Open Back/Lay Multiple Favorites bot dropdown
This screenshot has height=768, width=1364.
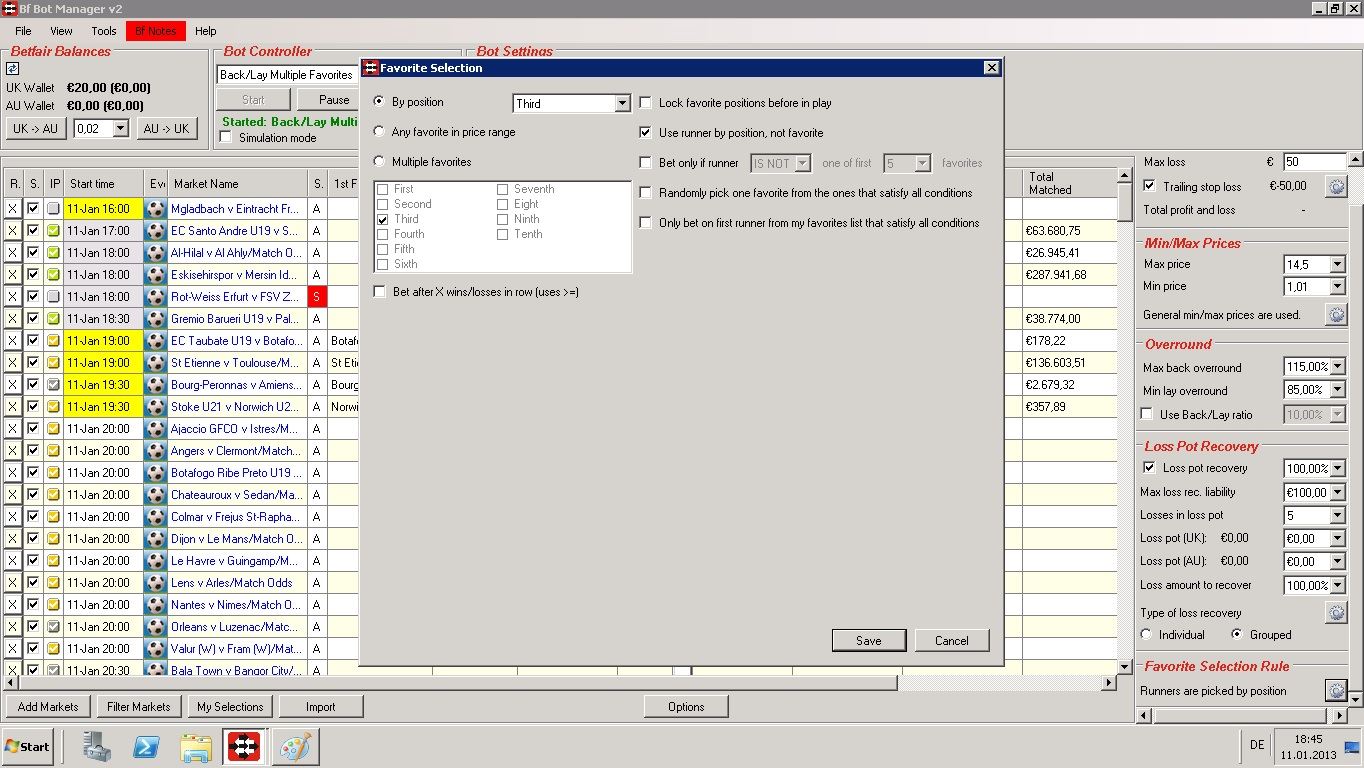[288, 75]
